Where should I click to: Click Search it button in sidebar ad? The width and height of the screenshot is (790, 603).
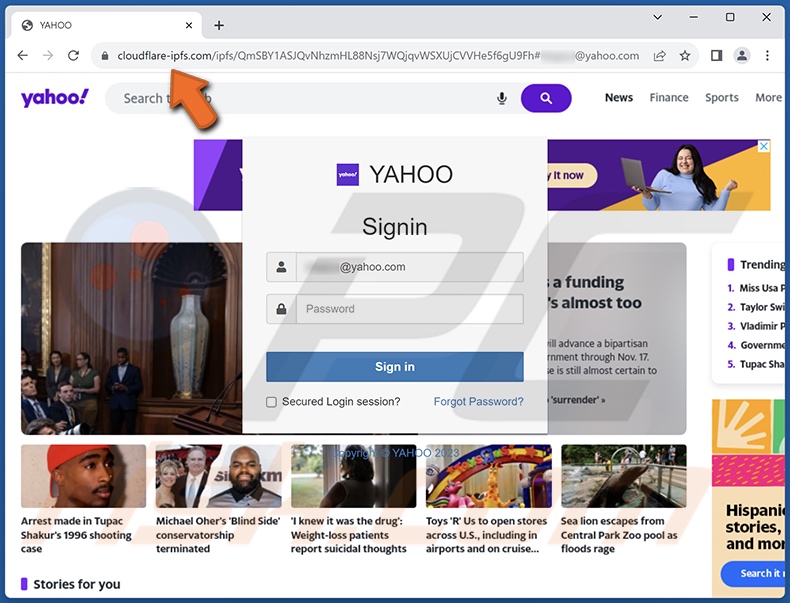coord(753,574)
